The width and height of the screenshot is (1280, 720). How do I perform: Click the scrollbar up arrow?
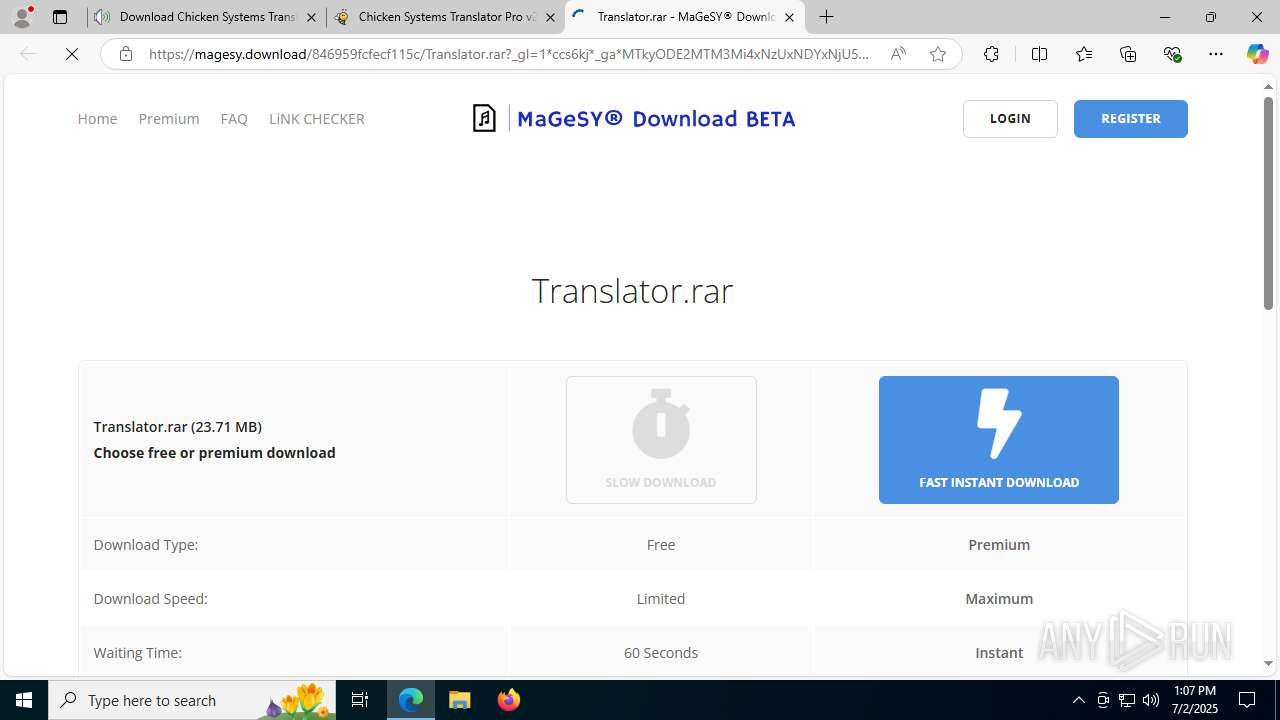(x=1268, y=86)
